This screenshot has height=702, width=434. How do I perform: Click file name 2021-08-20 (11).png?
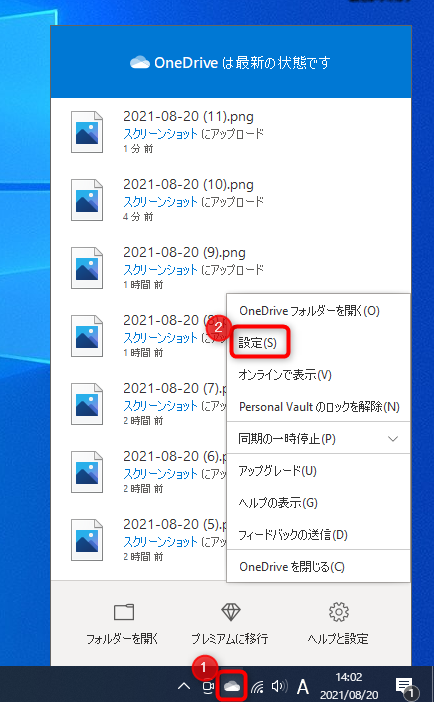click(188, 117)
